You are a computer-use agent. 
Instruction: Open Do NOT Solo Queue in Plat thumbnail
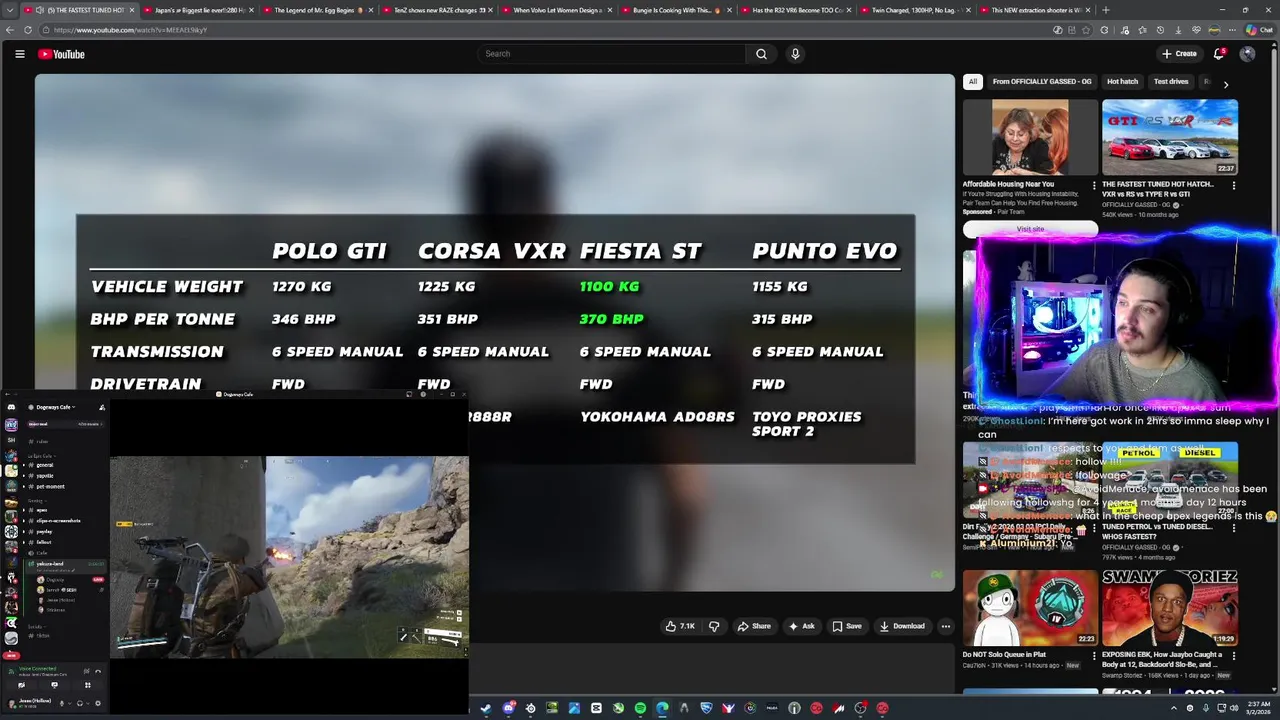coord(1030,608)
